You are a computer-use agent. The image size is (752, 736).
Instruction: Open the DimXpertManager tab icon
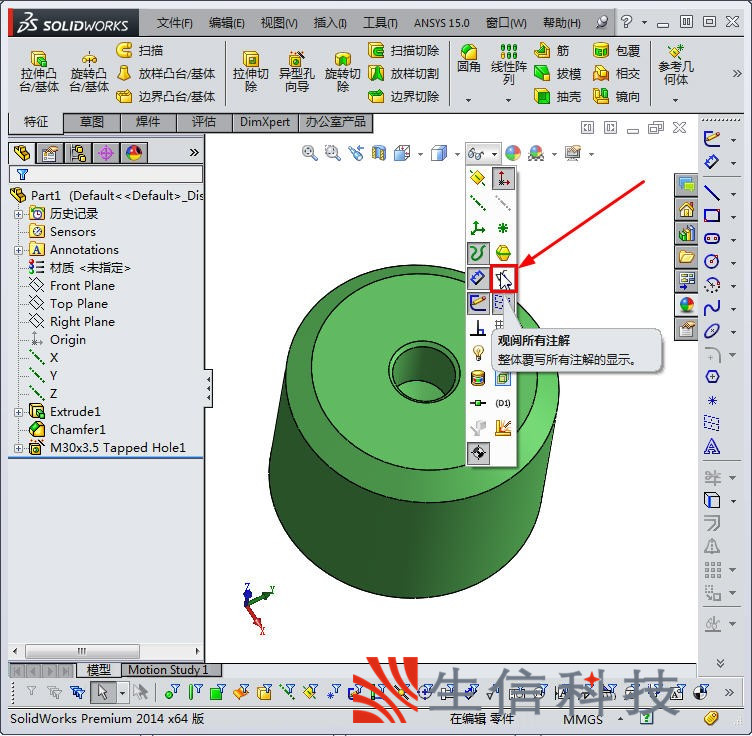point(106,153)
